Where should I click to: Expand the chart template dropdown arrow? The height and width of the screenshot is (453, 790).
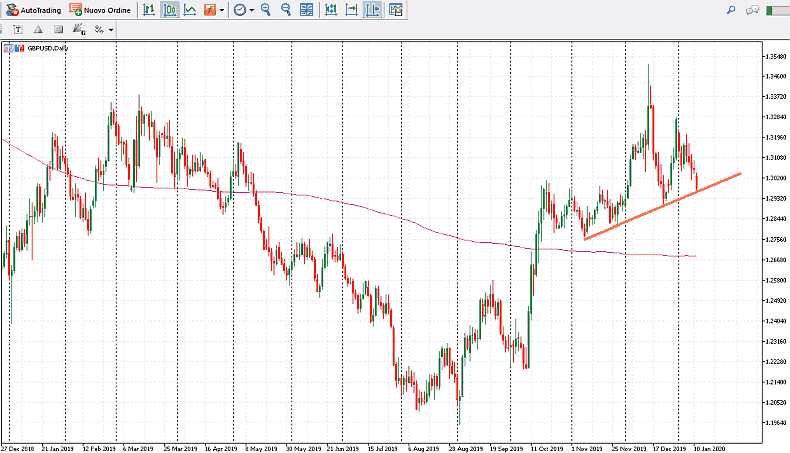221,10
